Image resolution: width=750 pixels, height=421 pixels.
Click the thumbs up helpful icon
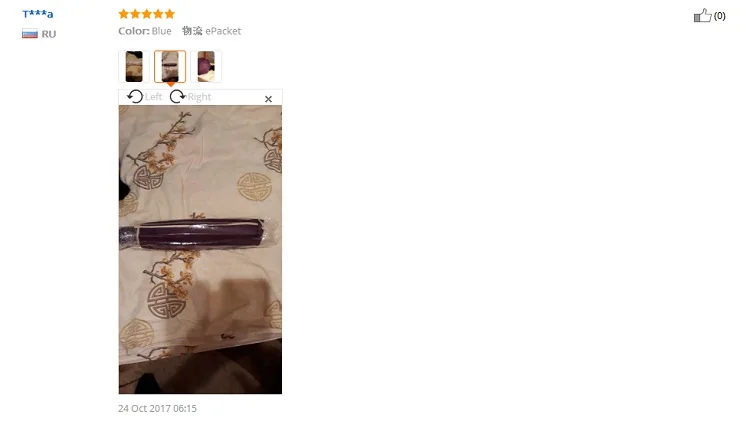702,15
